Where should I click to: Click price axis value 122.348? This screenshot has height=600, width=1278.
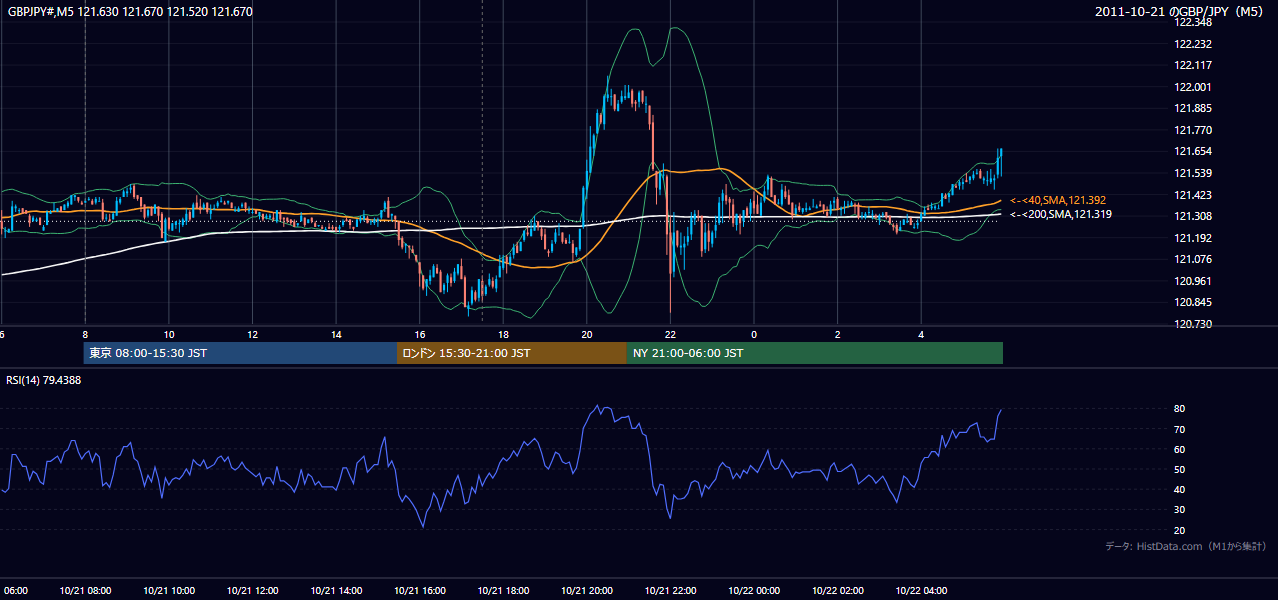pos(1193,23)
